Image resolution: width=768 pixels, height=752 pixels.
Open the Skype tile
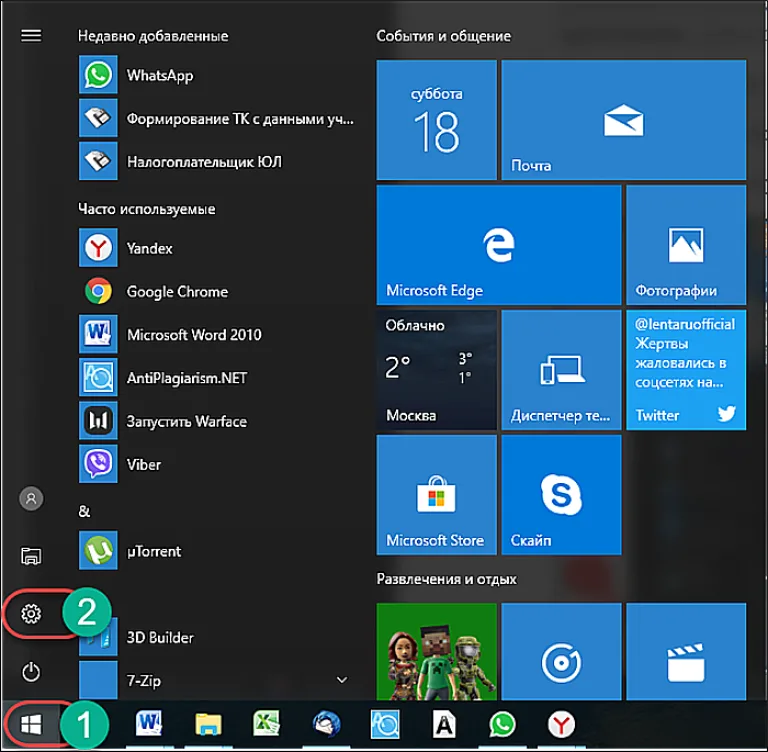pyautogui.click(x=561, y=495)
